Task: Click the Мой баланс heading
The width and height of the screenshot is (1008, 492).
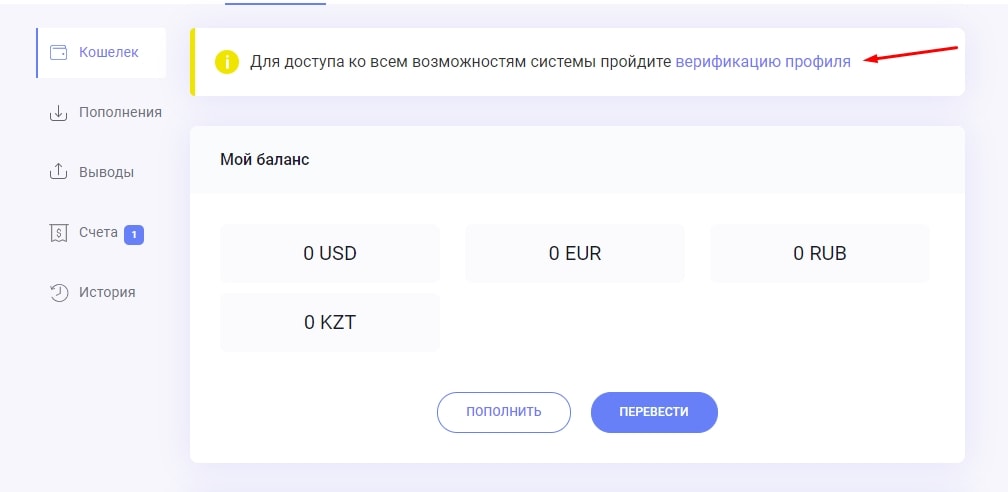Action: 265,160
